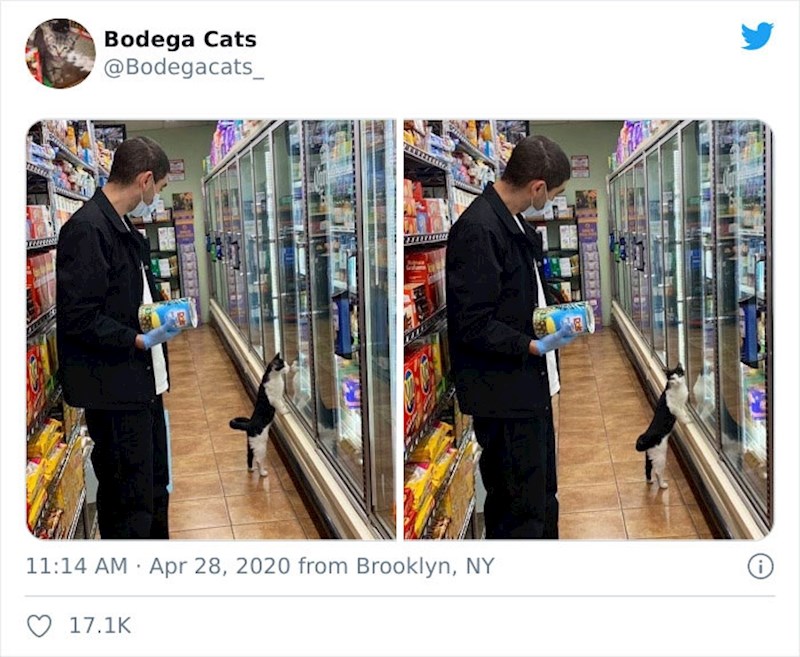Click the cat in the second photo
This screenshot has height=657, width=800.
(x=662, y=426)
